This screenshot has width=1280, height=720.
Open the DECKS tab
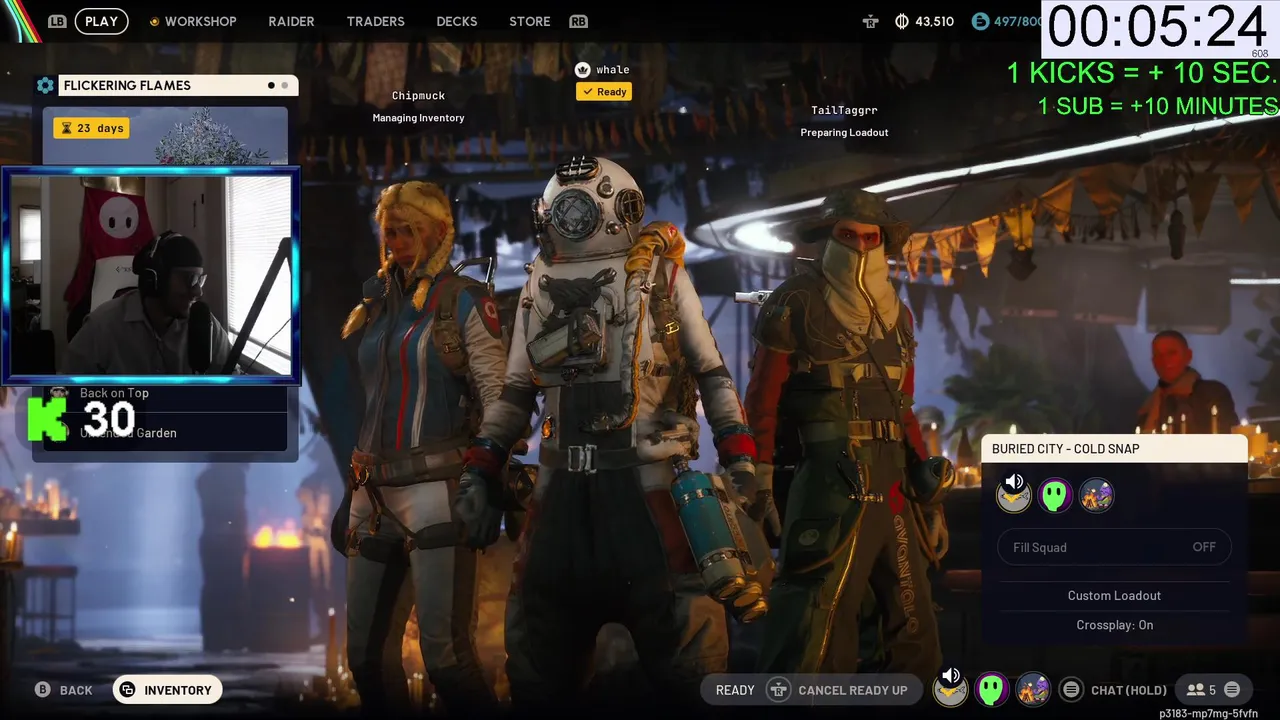[457, 21]
